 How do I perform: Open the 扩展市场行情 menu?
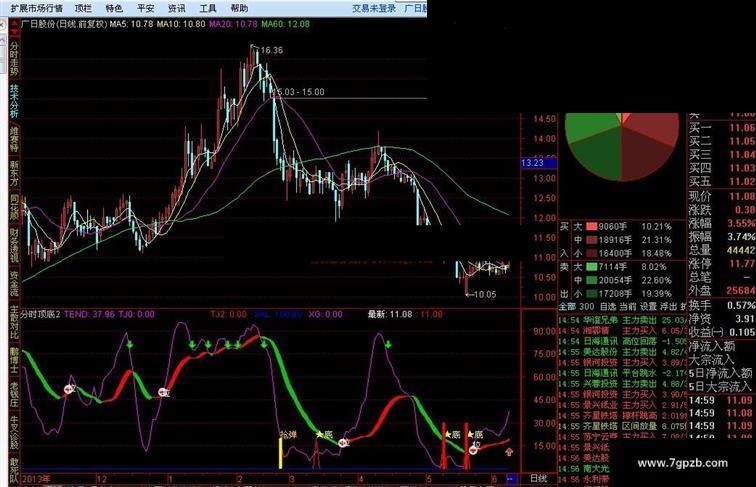[37, 8]
